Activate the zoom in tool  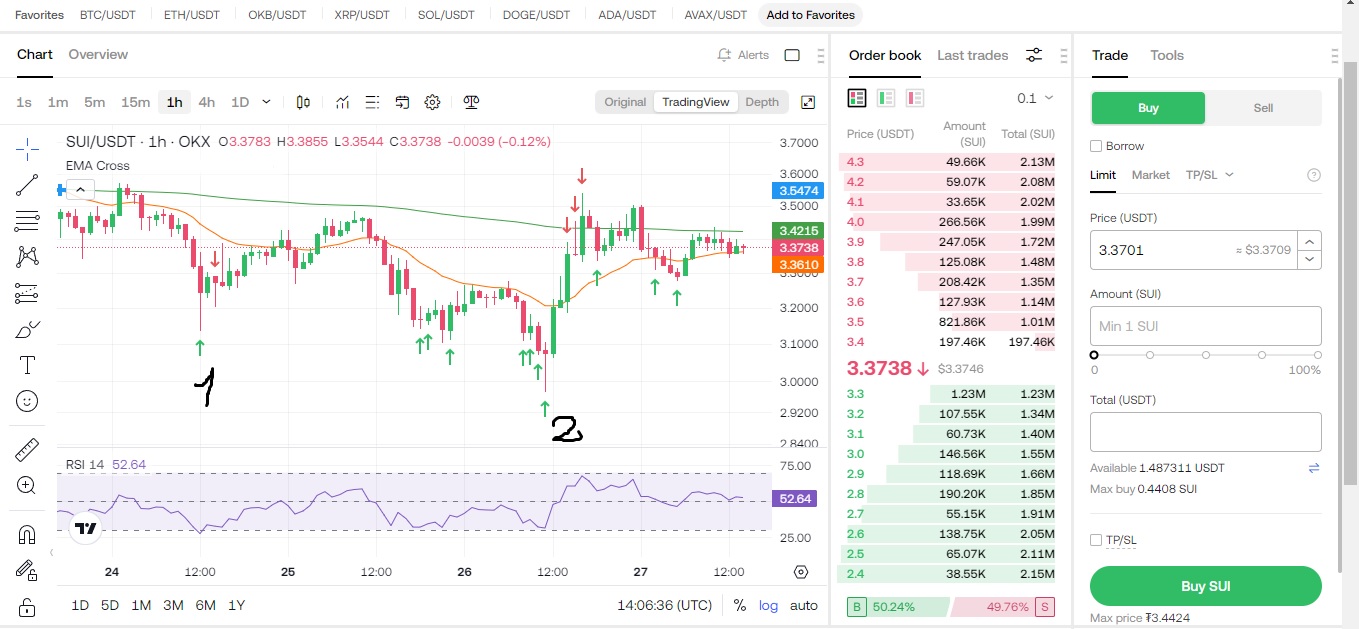[27, 486]
